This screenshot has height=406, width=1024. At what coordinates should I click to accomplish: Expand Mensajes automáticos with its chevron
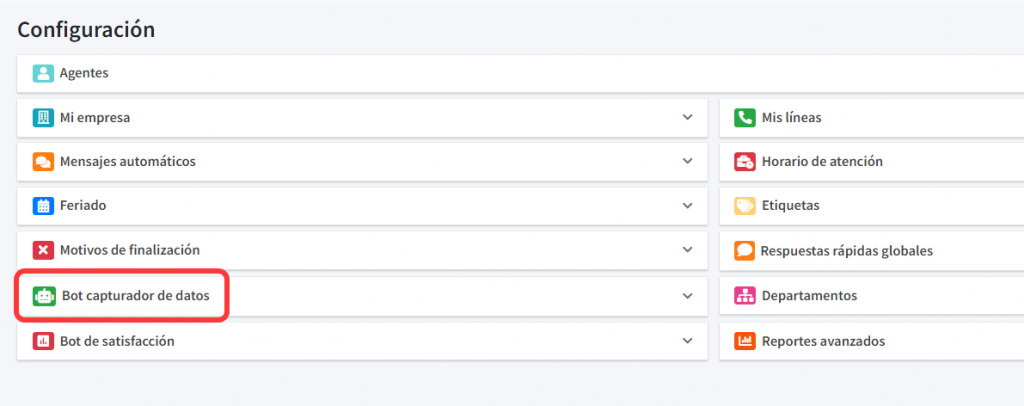coord(687,162)
